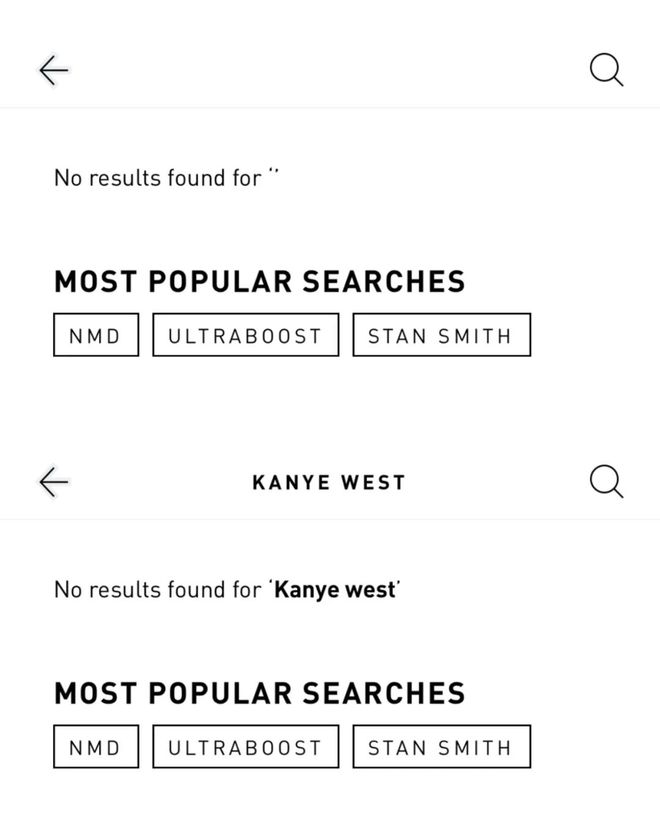The image size is (660, 824).
Task: Click the blank title area of the empty-query header
Action: pos(329,70)
